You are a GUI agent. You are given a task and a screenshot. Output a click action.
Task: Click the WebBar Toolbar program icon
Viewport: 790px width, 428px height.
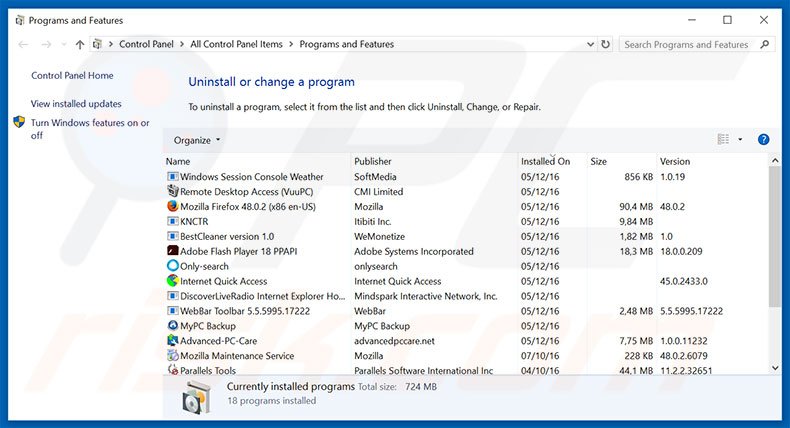click(x=172, y=311)
